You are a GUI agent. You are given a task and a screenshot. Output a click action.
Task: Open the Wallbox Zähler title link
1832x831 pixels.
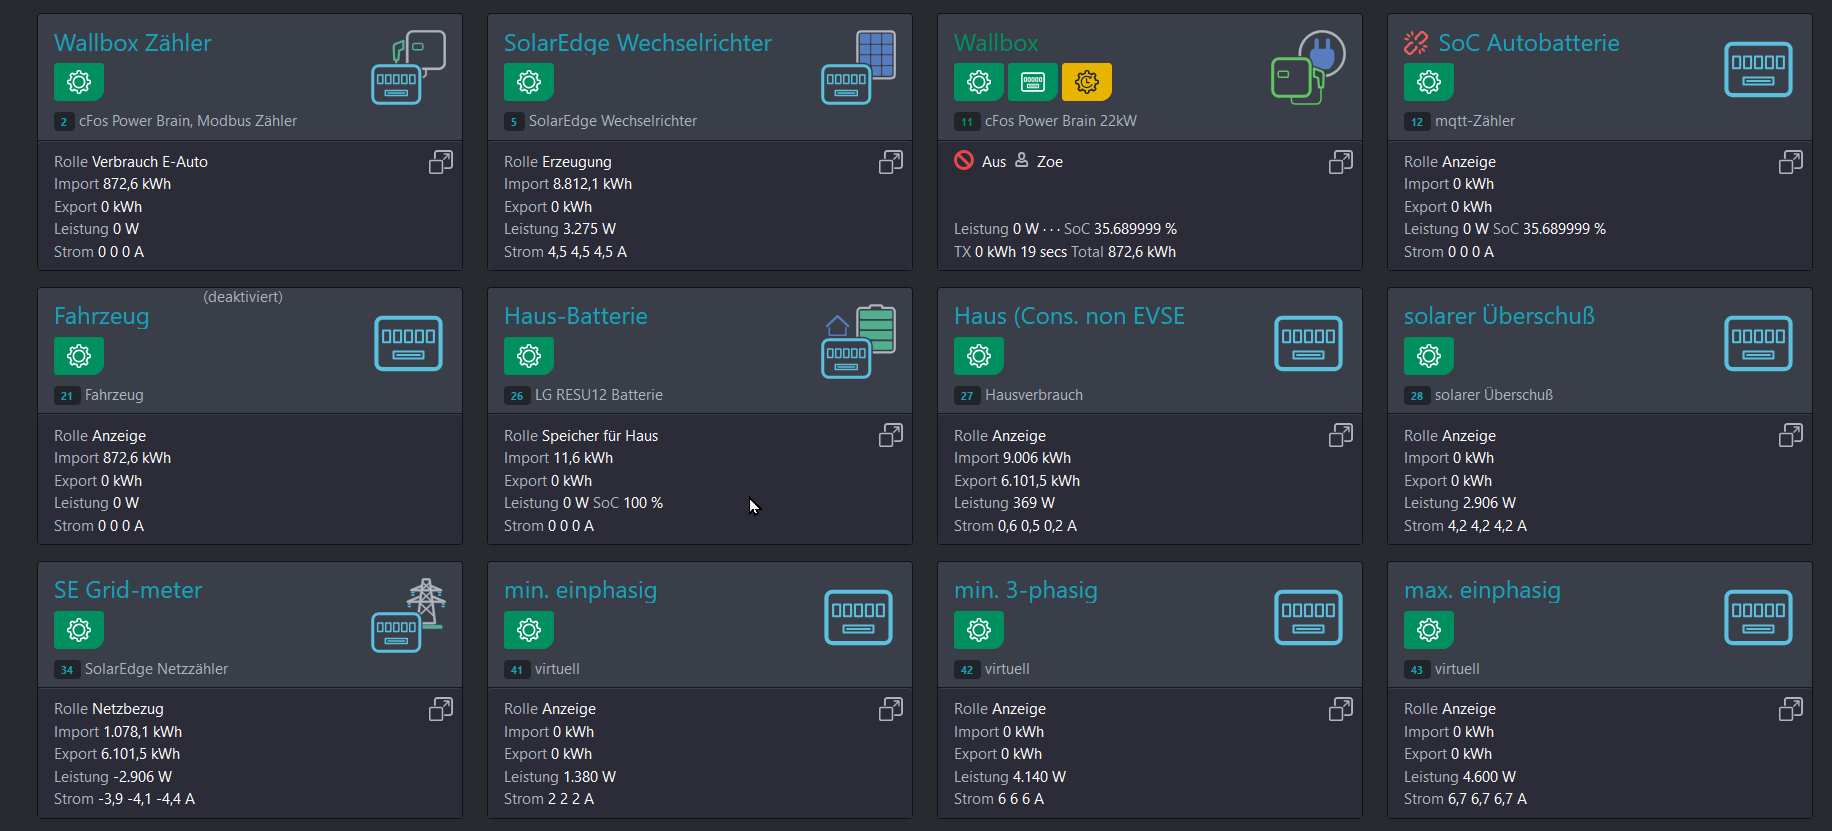tap(133, 43)
